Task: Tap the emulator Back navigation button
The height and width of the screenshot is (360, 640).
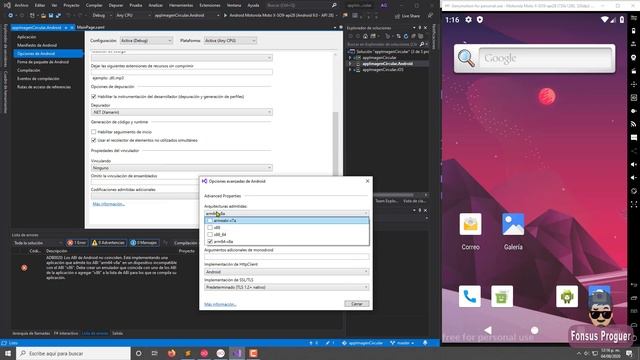Action: [488, 330]
